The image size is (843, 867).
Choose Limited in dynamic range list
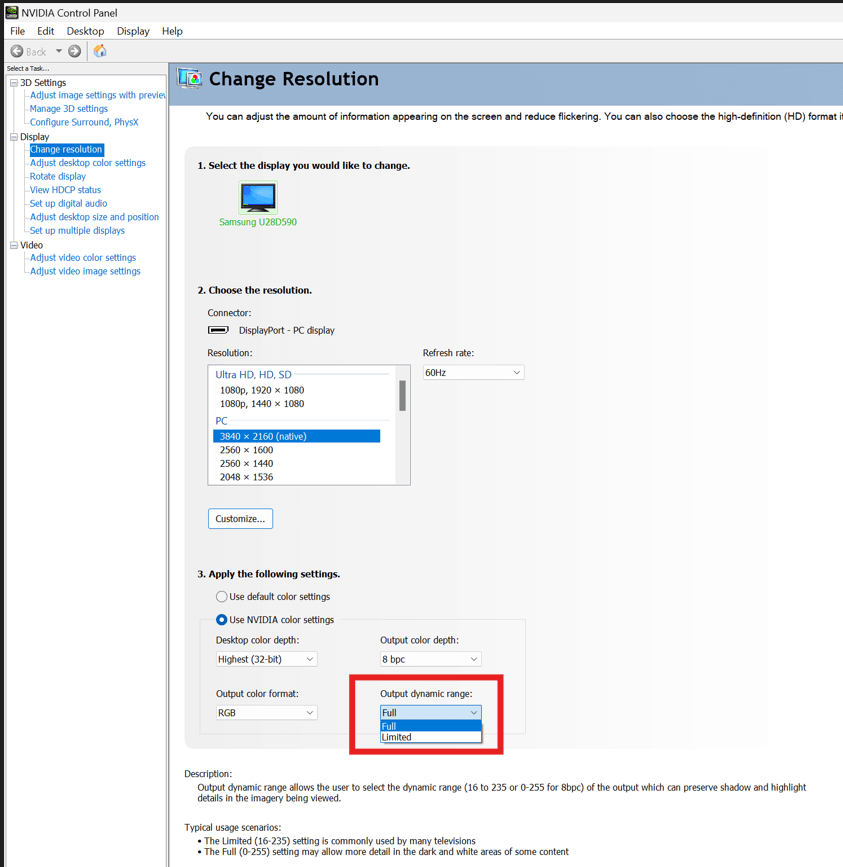(431, 737)
